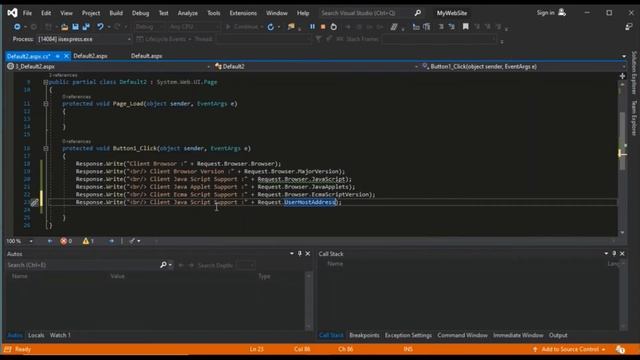Open the Debug menu

click(140, 13)
